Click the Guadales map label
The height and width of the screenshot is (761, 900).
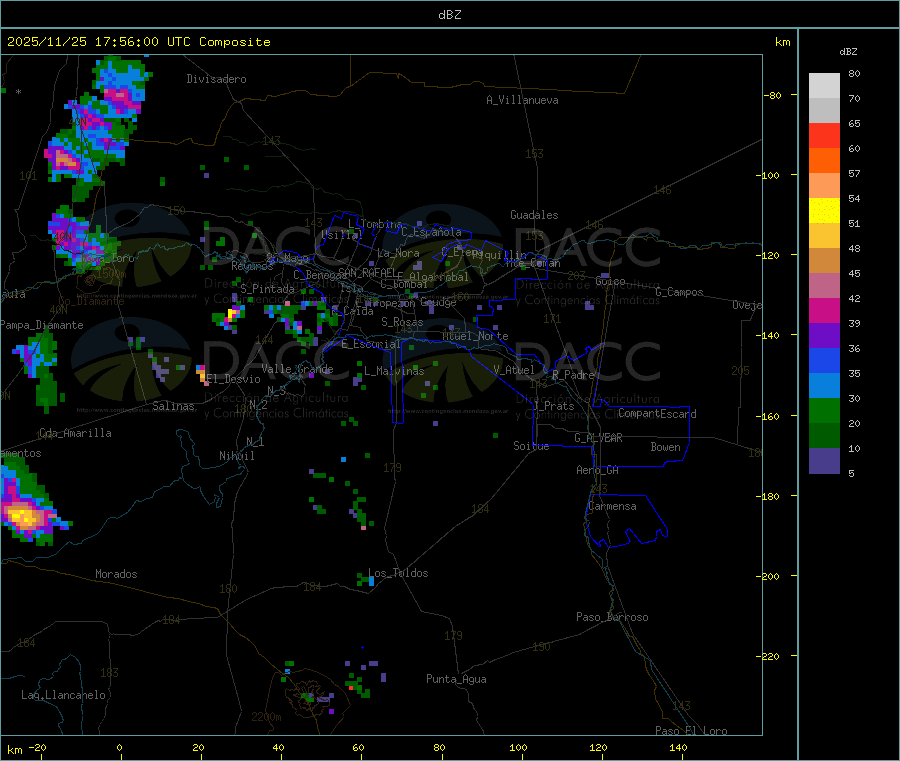[534, 215]
